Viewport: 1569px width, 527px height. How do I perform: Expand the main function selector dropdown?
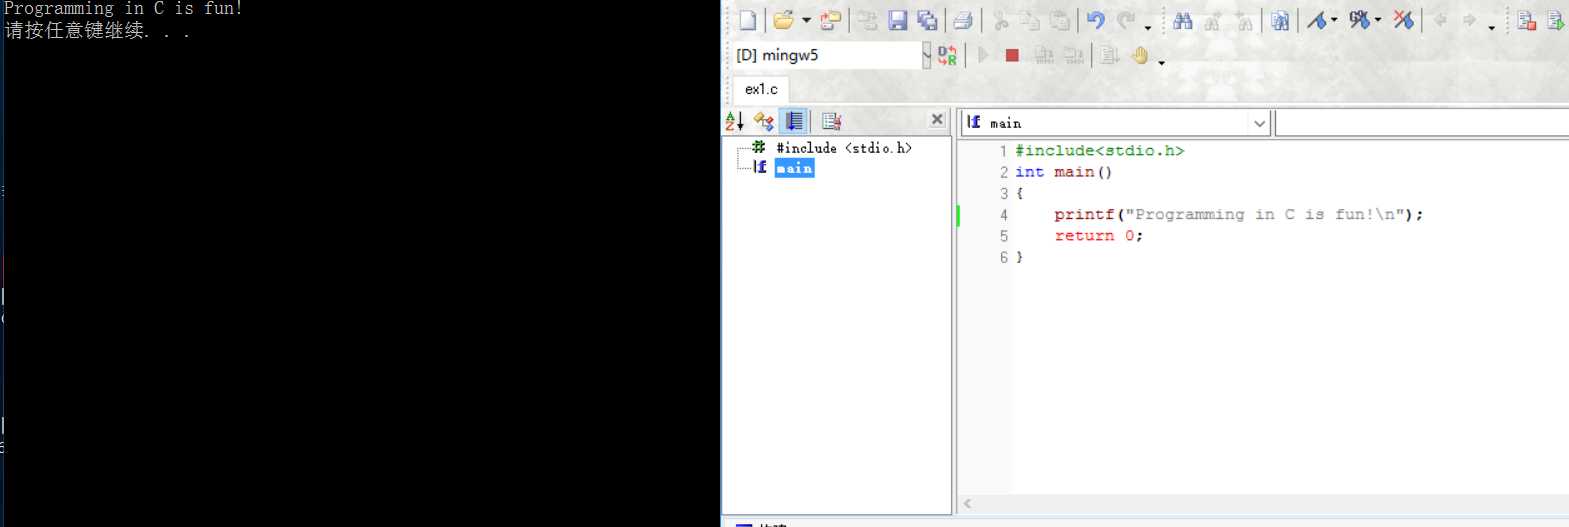1259,123
